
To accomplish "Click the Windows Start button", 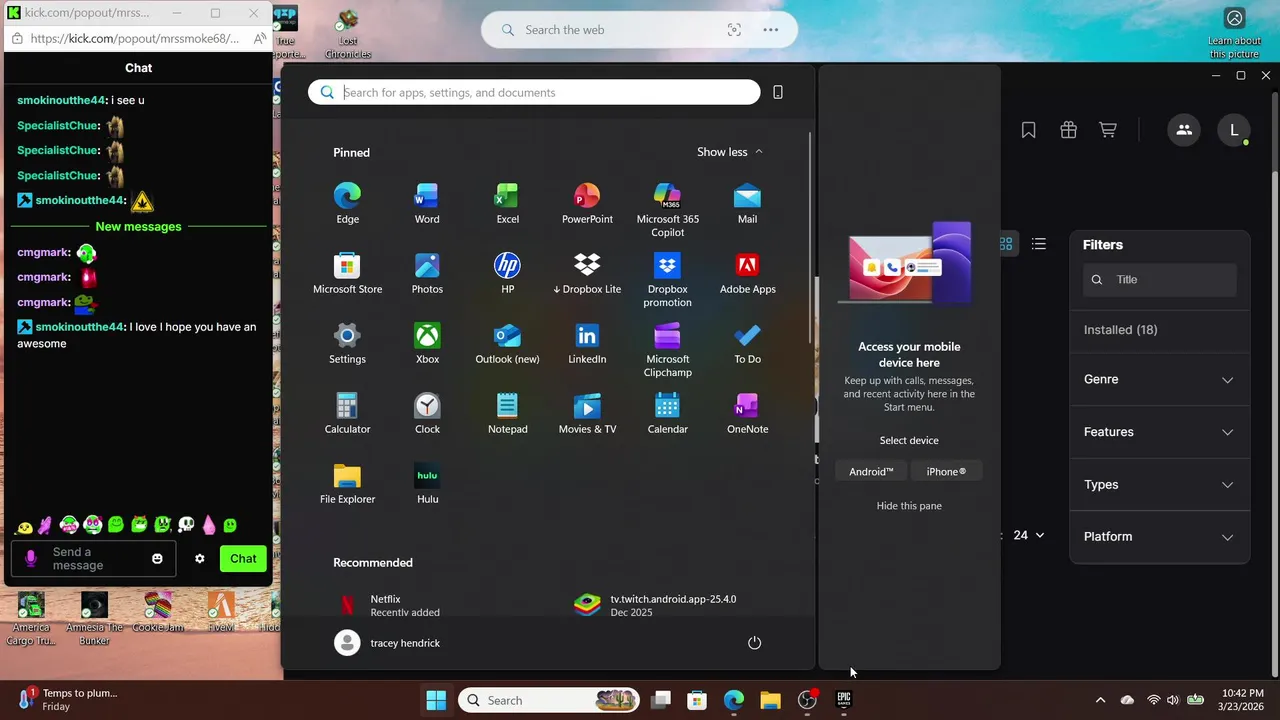I will [x=436, y=700].
